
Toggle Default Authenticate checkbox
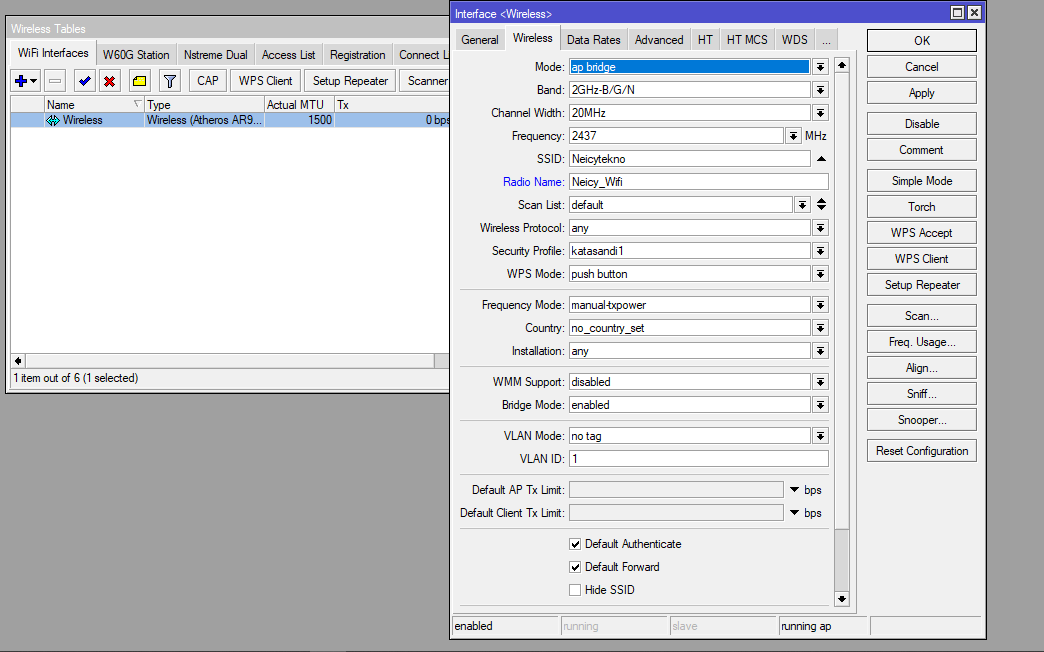(x=575, y=544)
